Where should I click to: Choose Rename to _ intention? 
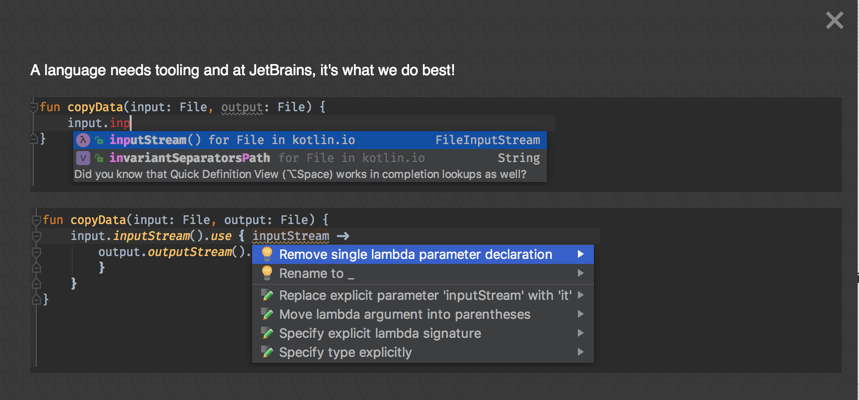click(422, 273)
